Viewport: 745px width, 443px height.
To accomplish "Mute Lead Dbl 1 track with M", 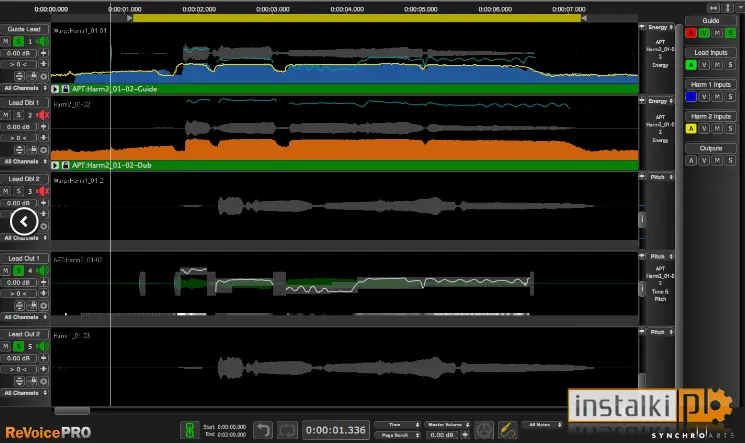I will click(6, 115).
